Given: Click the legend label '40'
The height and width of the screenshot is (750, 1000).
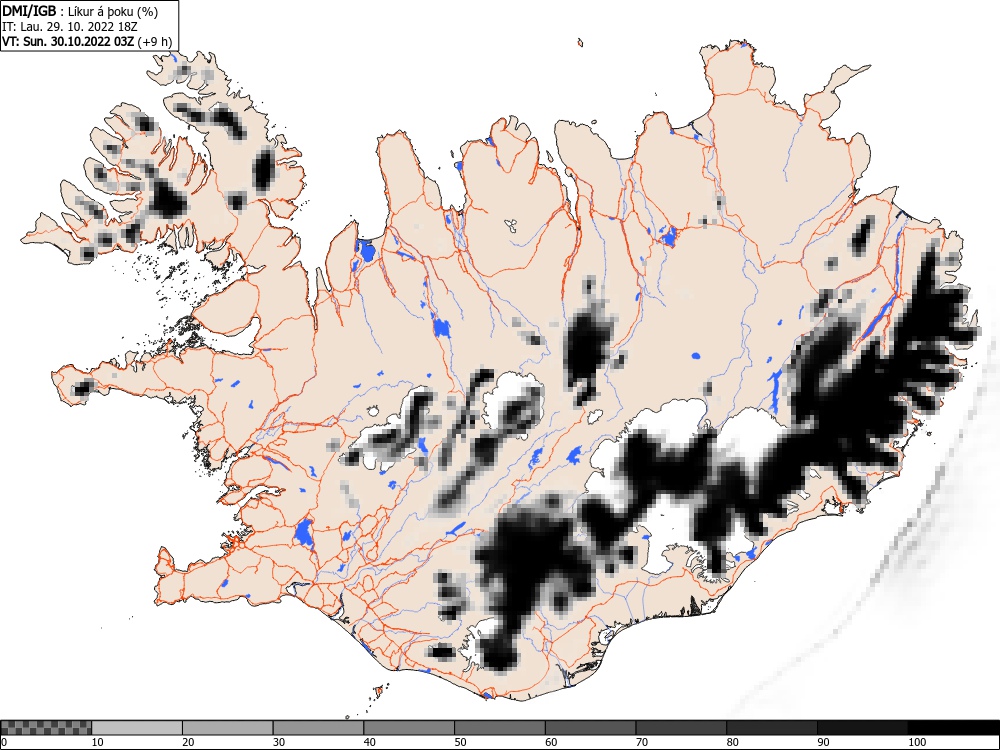Looking at the screenshot, I should (369, 742).
